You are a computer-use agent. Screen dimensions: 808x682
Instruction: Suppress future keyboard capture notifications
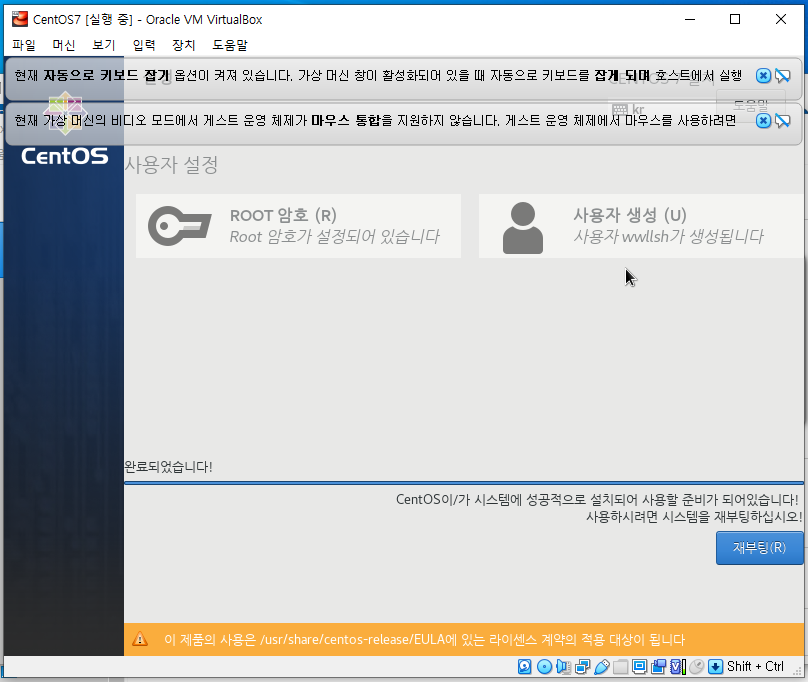(x=783, y=76)
